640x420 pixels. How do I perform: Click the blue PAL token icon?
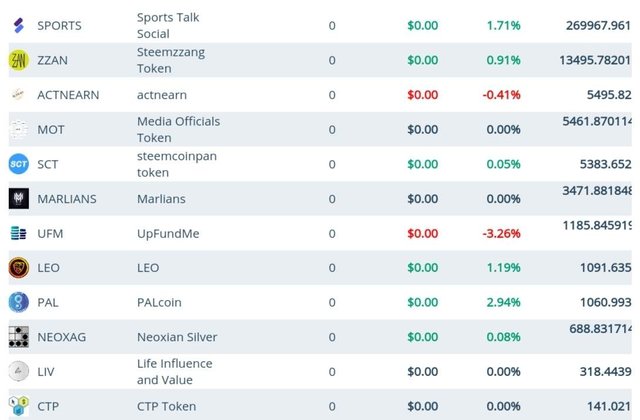pyautogui.click(x=19, y=302)
